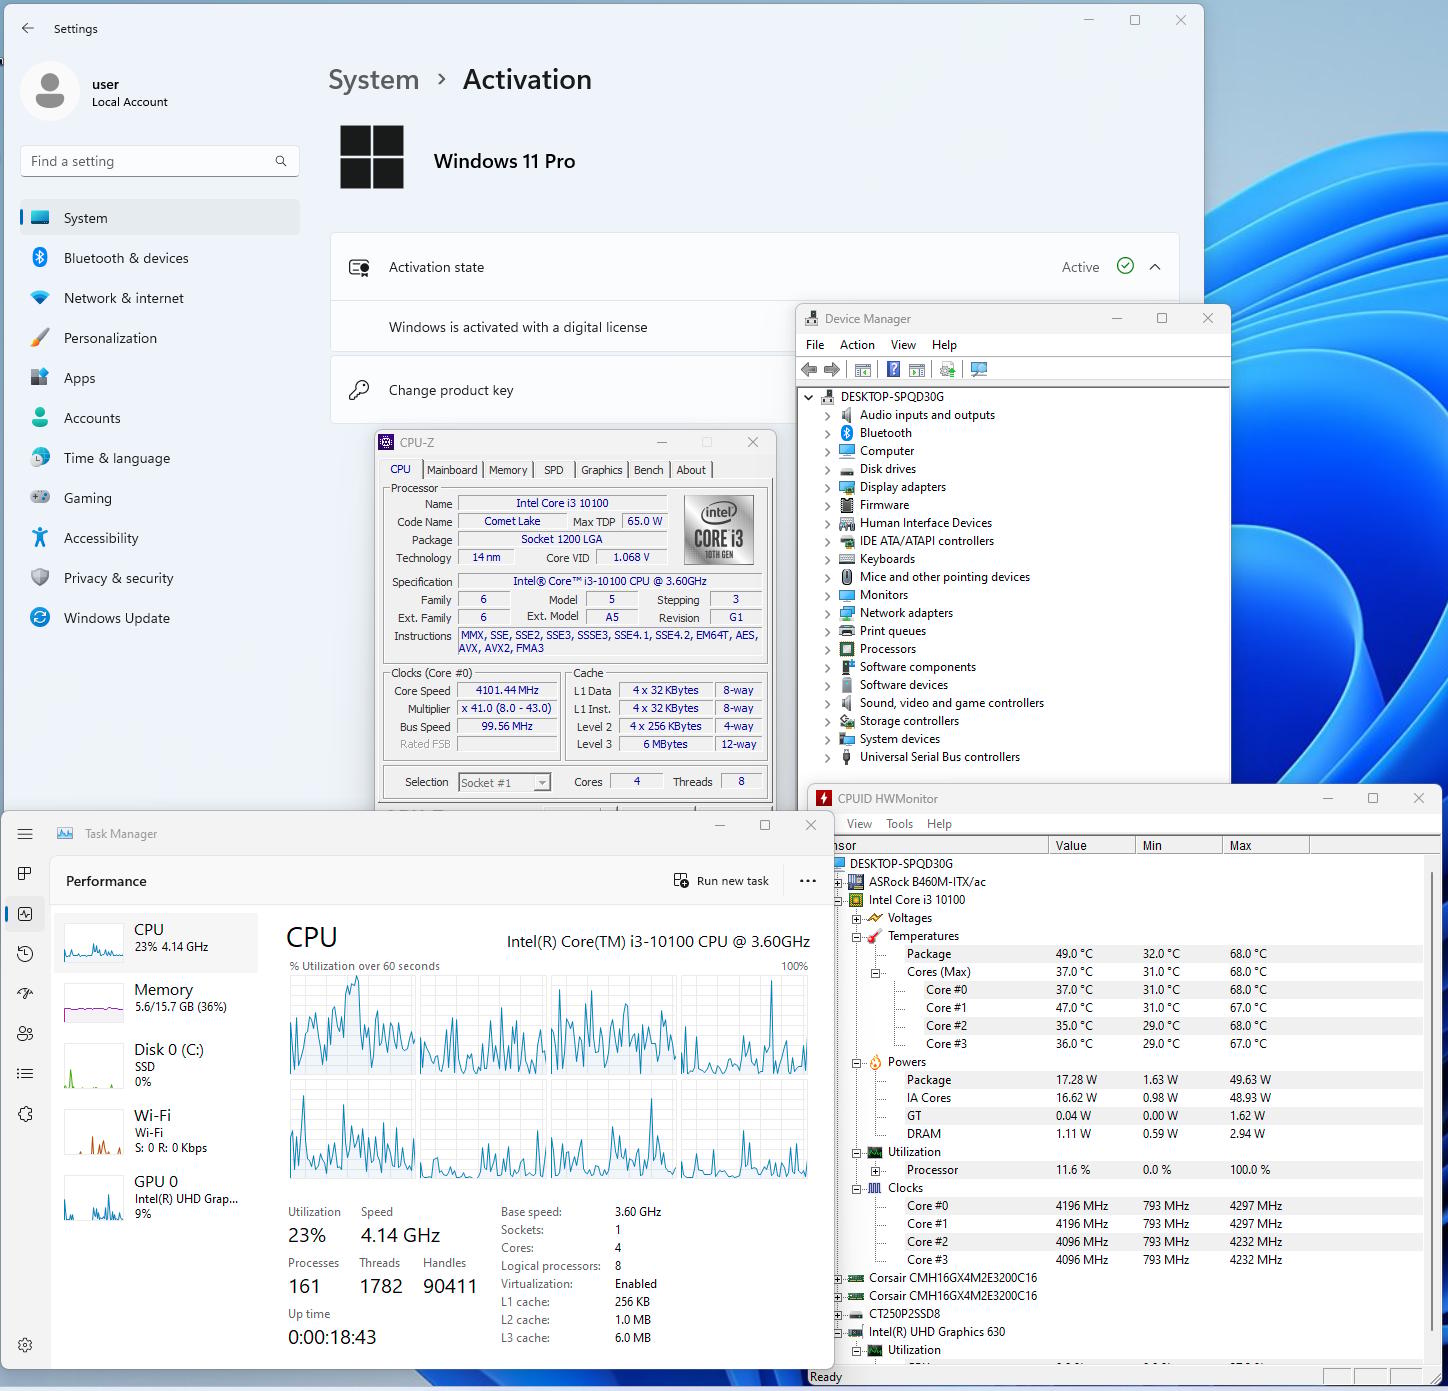Open Task Manager Users icon
The image size is (1448, 1391).
pos(25,1034)
